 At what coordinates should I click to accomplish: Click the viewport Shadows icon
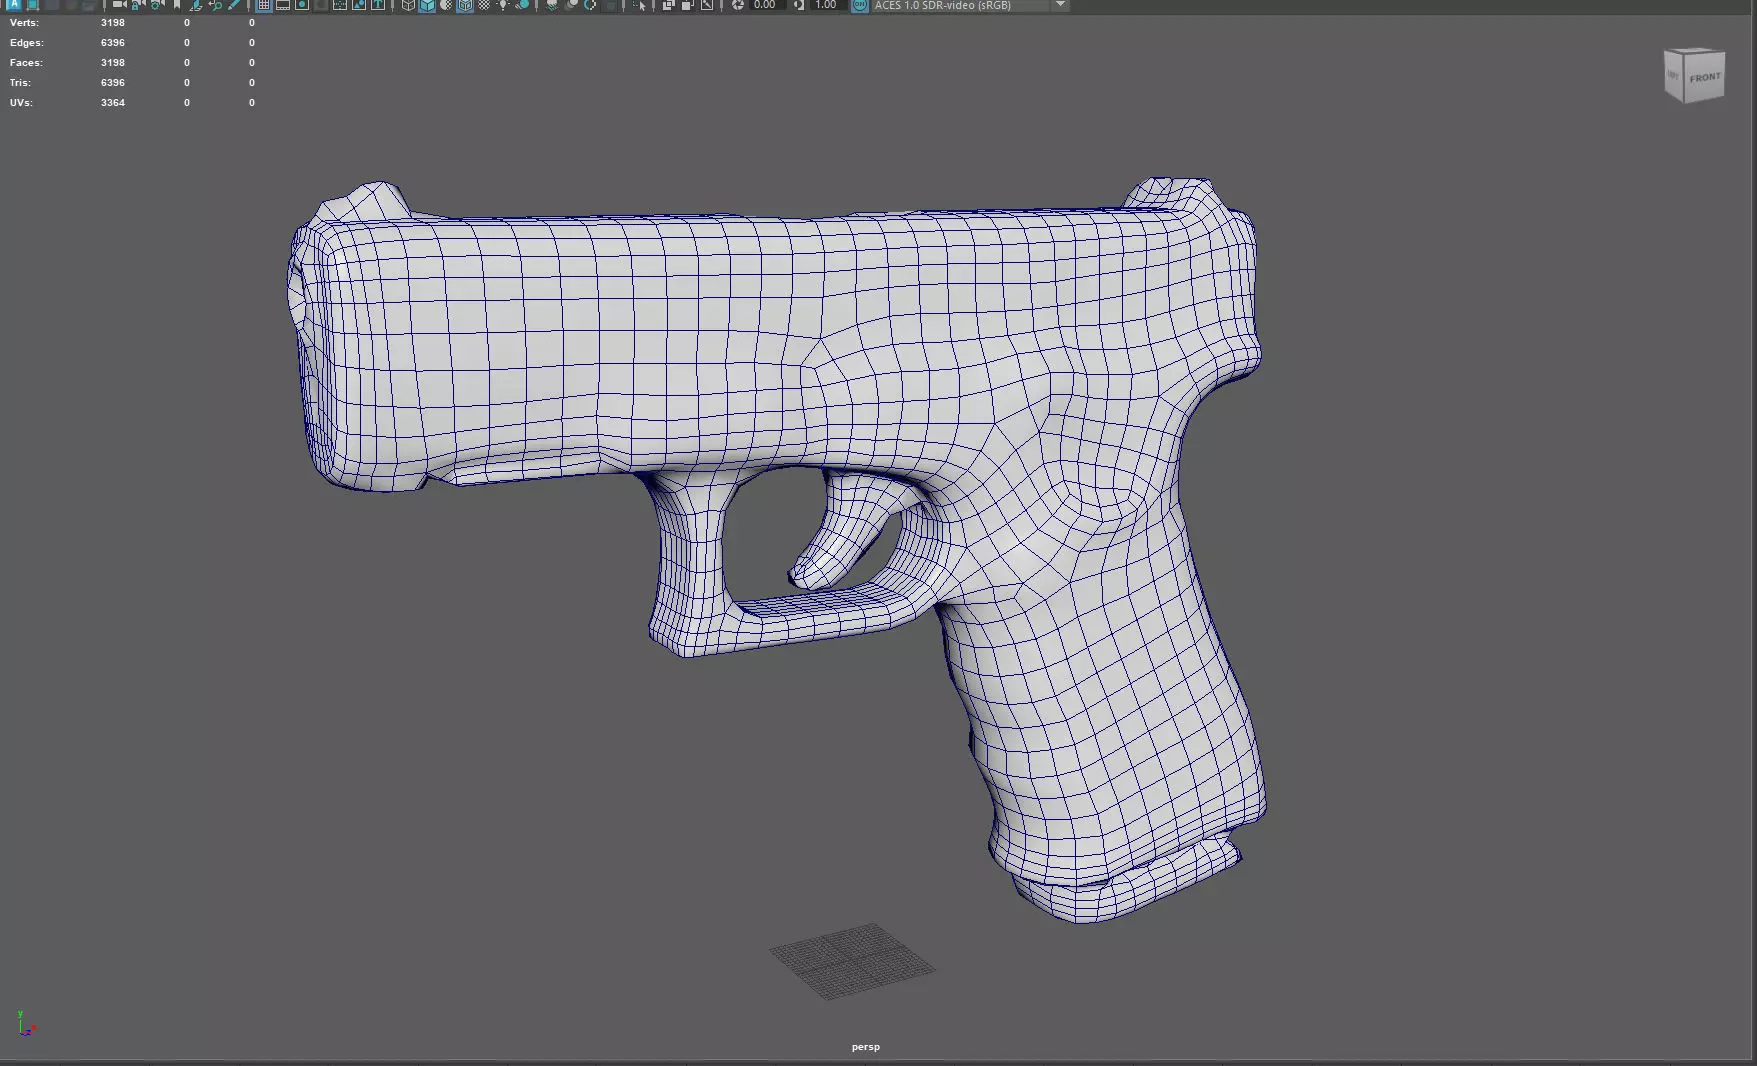[522, 5]
